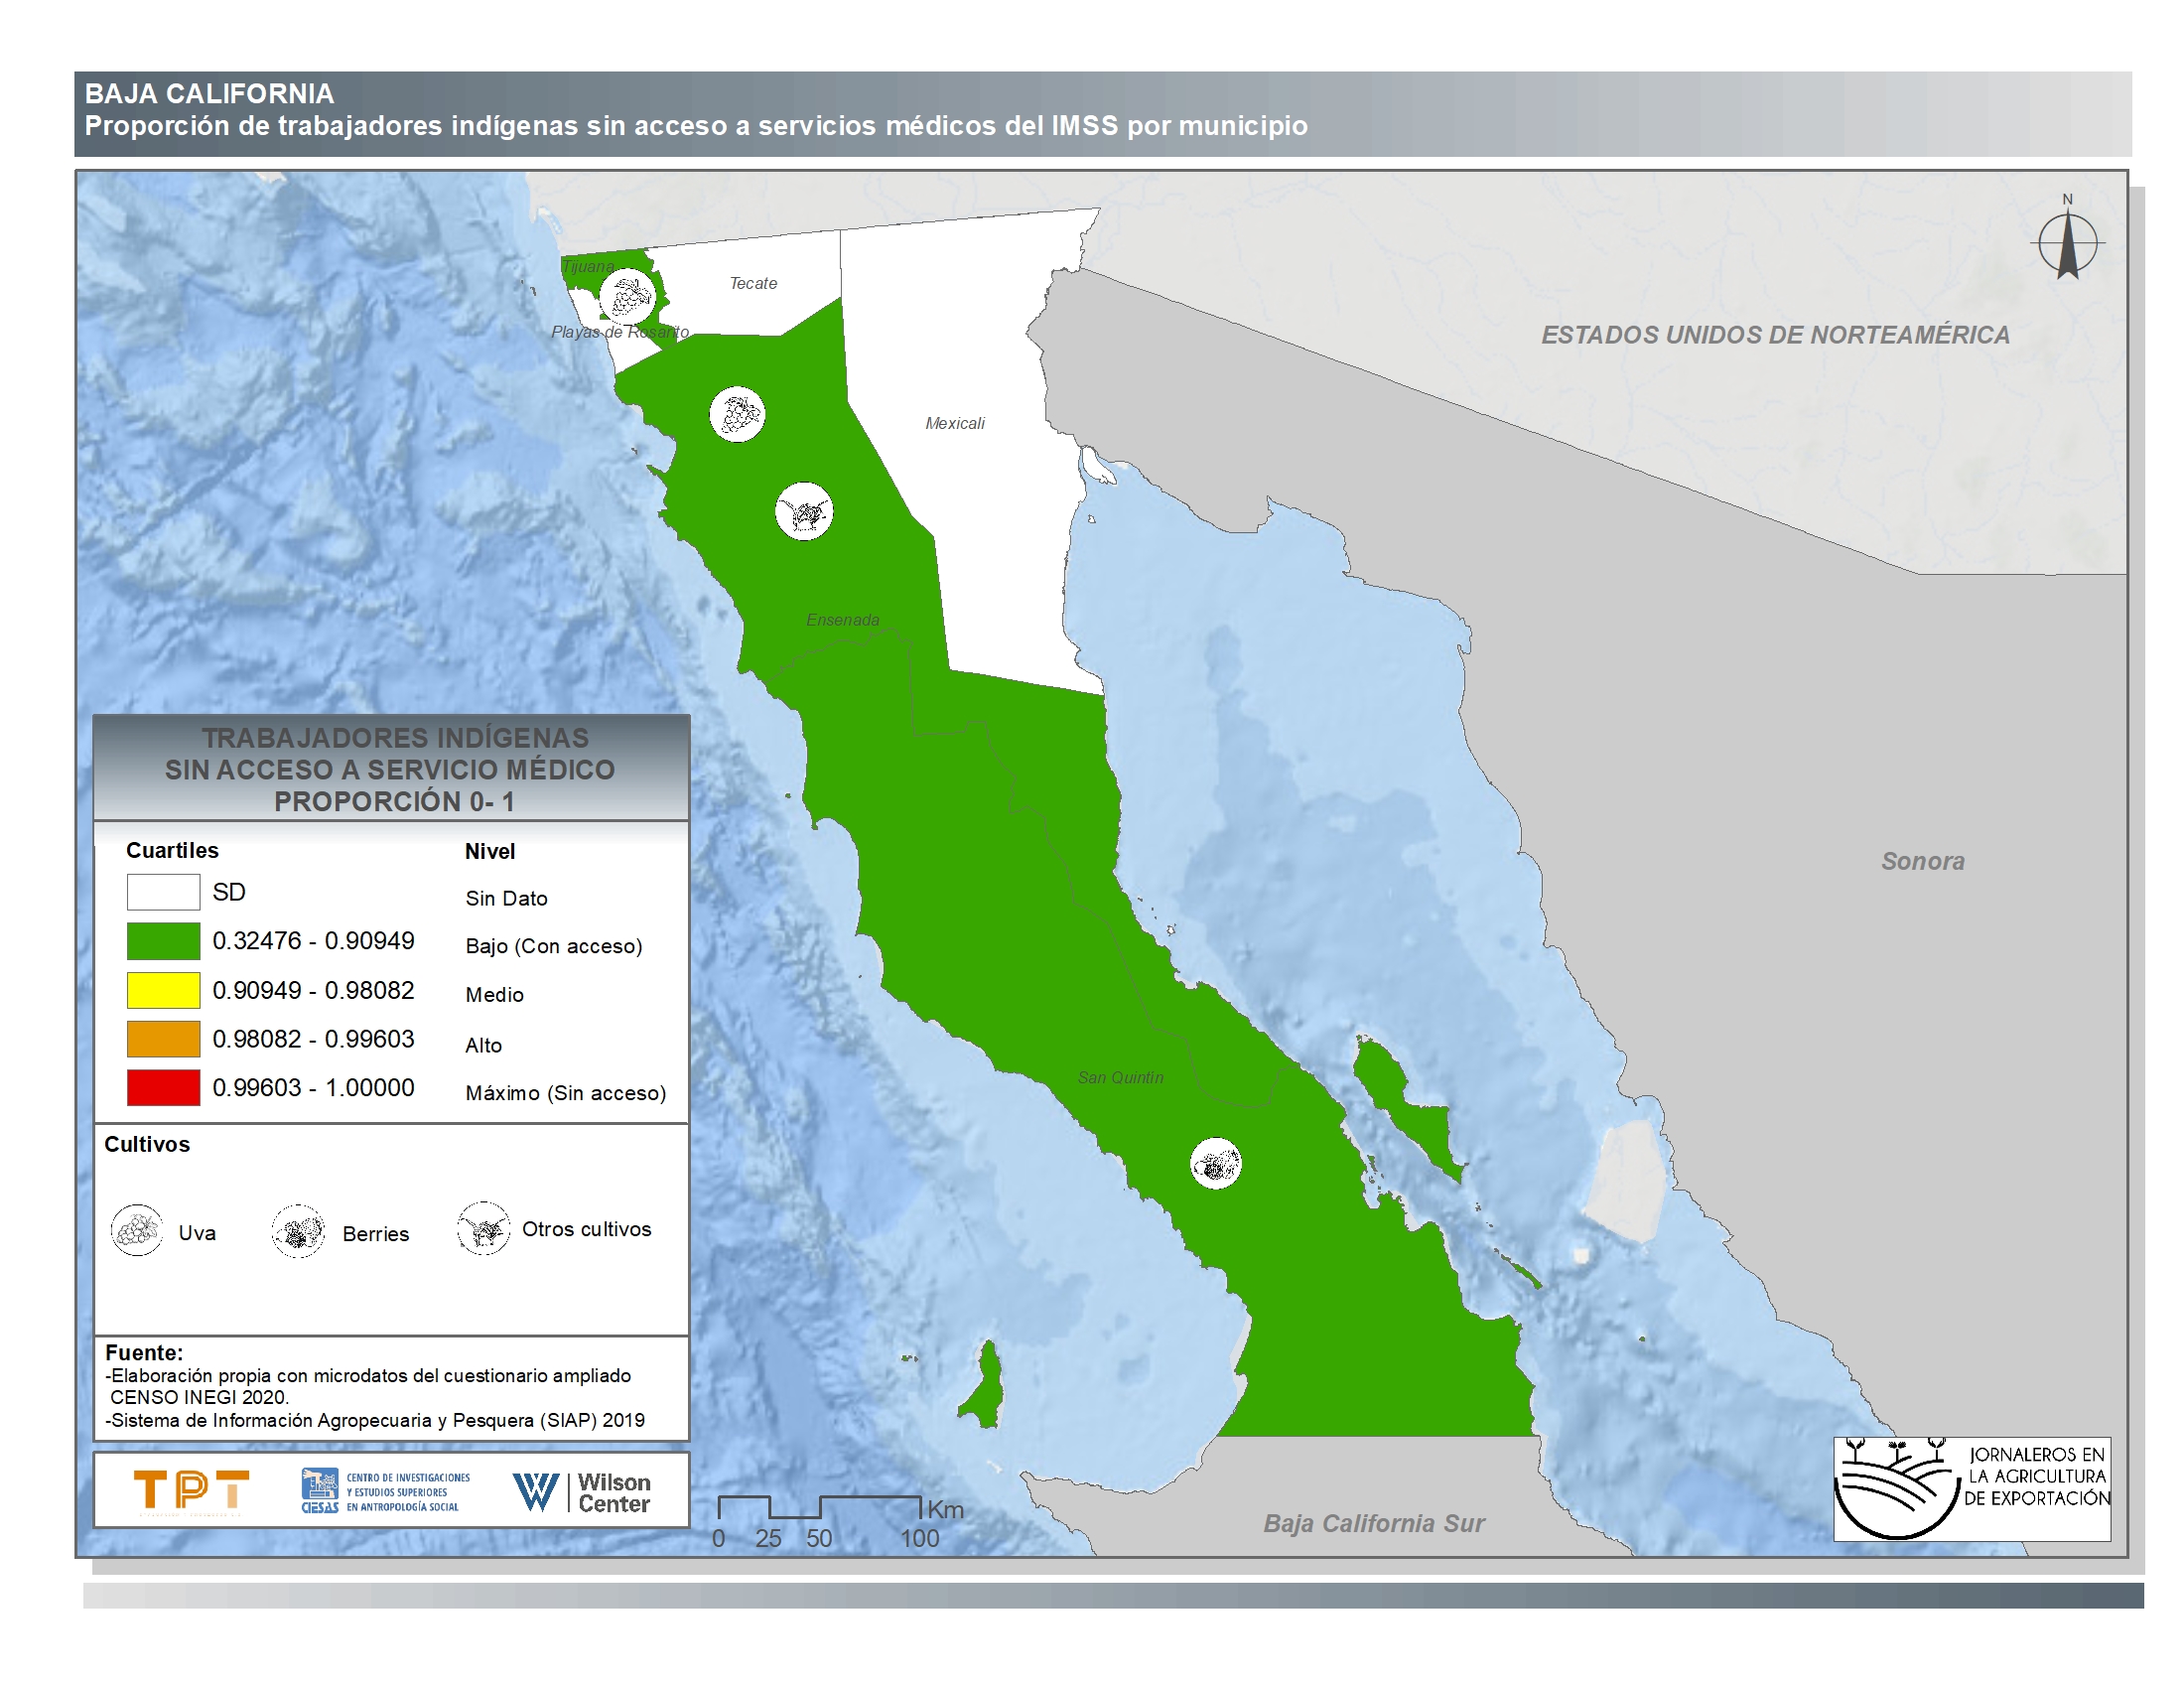The image size is (2184, 1688).
Task: Click the Jornaleros en la Agricultura logo
Action: point(1971,1488)
